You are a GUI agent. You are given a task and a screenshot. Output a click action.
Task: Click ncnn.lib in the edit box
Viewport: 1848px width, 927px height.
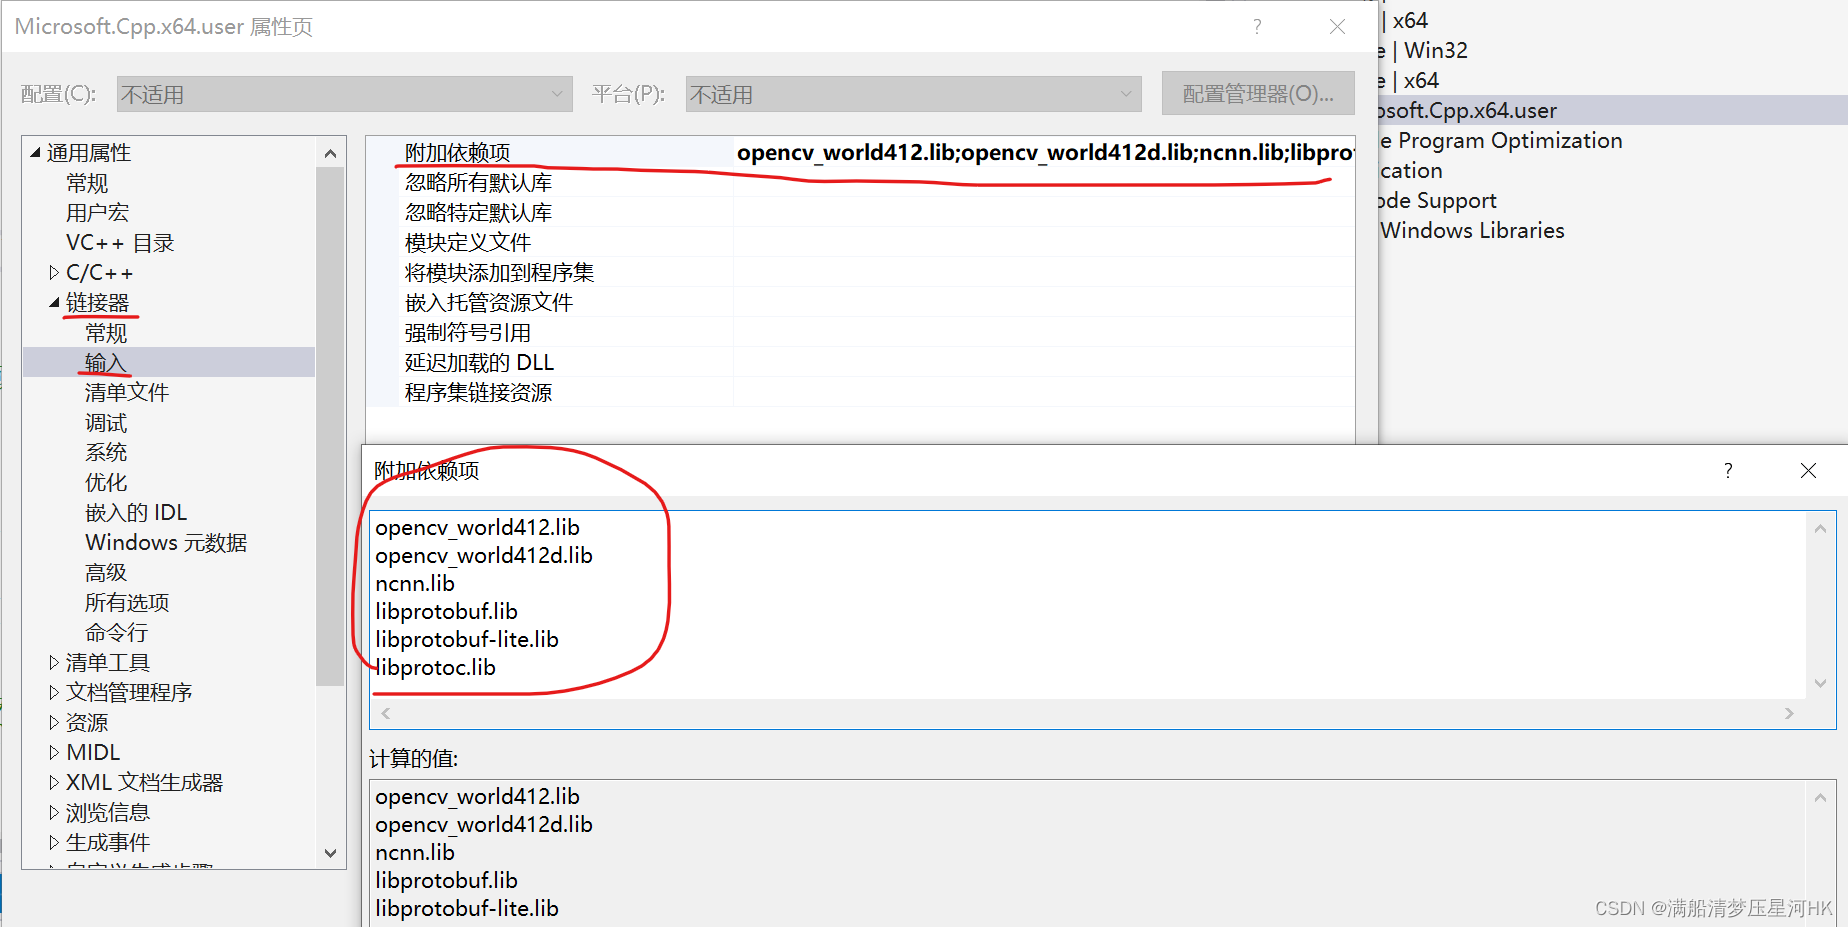(x=415, y=583)
